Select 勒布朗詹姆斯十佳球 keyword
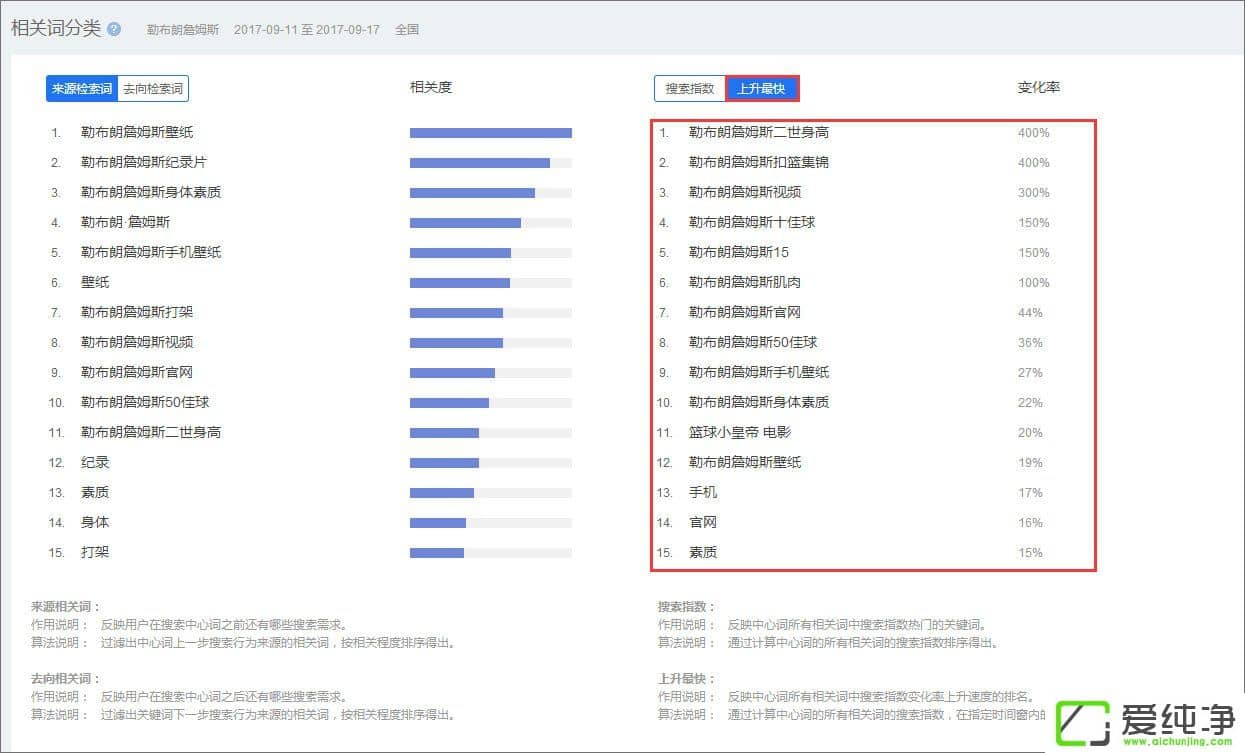This screenshot has width=1245, height=753. coord(751,222)
